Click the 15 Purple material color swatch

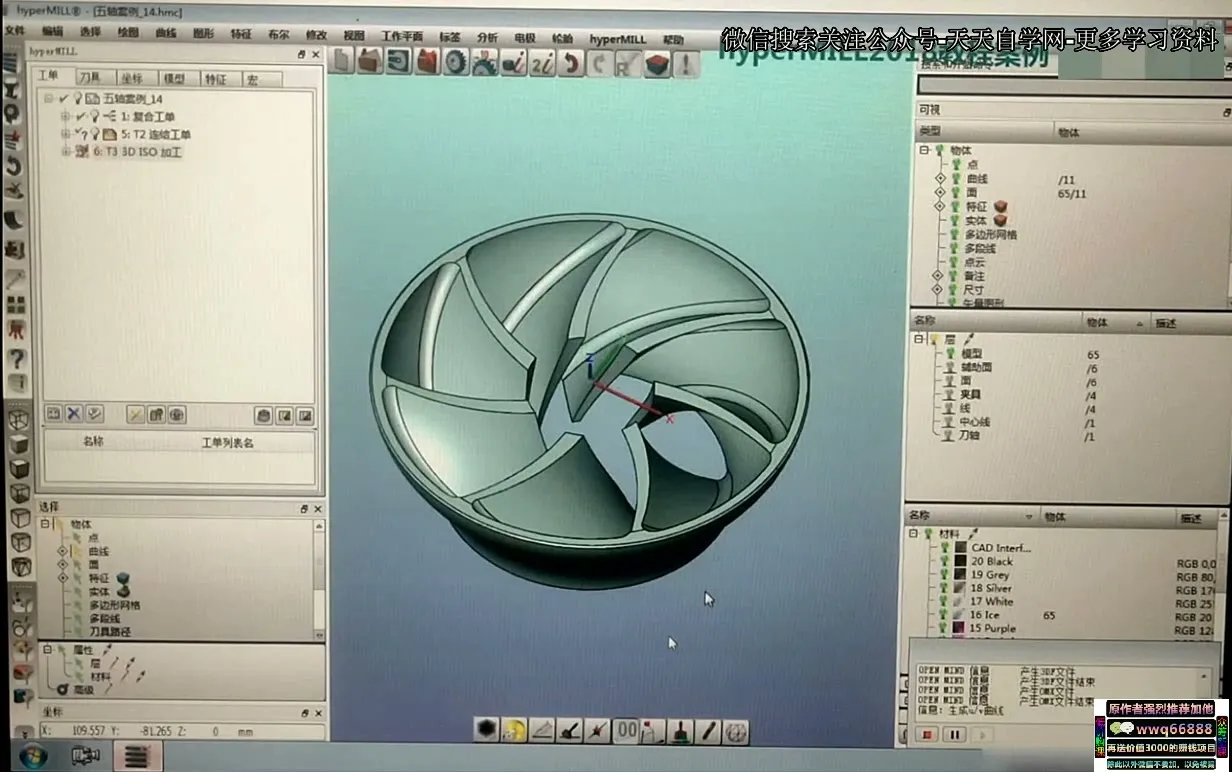960,628
